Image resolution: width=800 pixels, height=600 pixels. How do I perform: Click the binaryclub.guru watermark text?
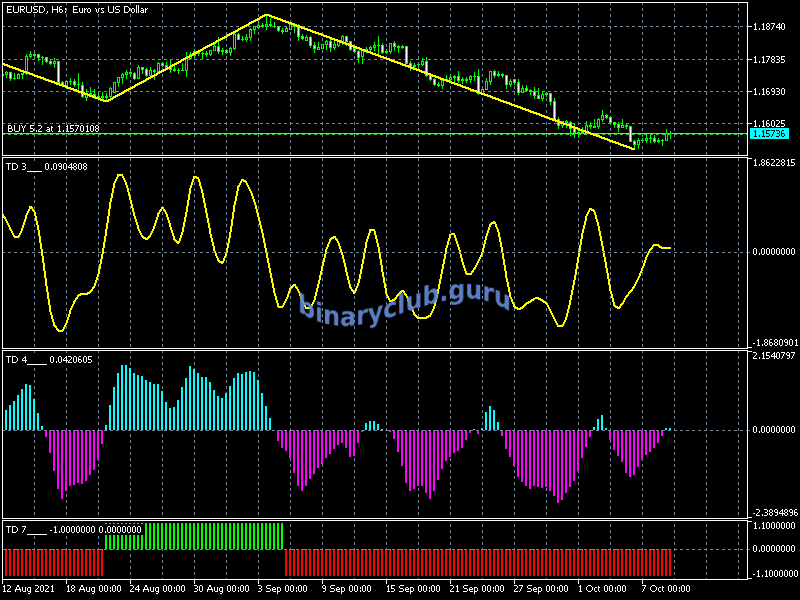(x=404, y=300)
